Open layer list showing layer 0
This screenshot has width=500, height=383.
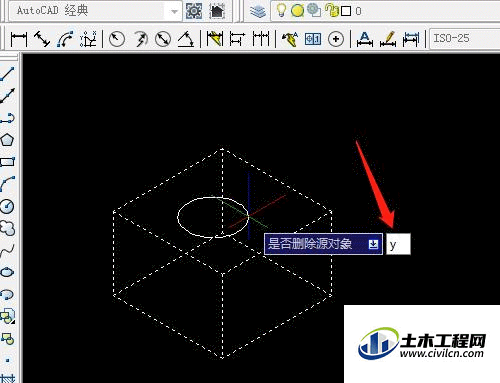coord(385,11)
